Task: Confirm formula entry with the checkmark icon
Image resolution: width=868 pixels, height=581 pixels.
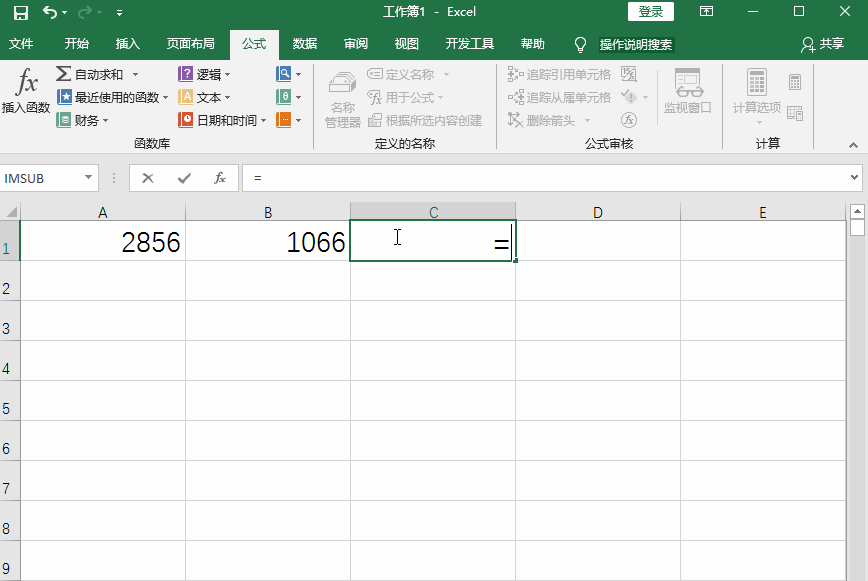Action: 184,179
